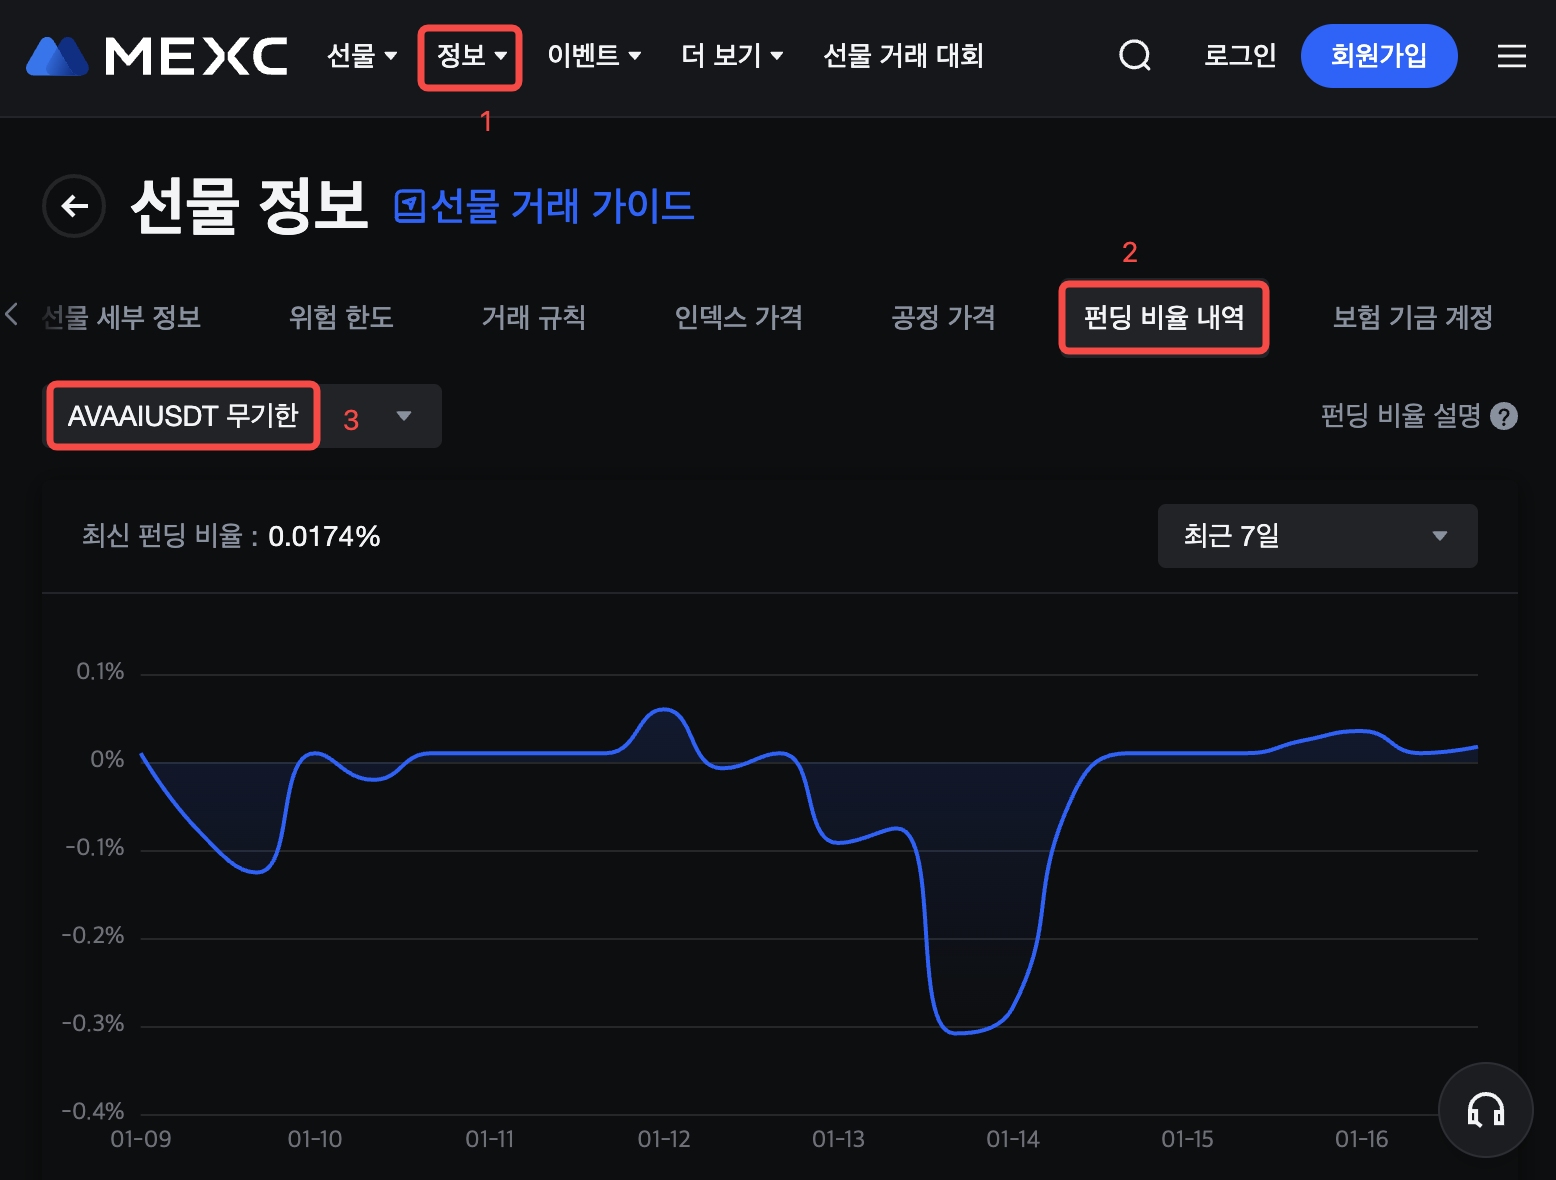
Task: Open the 최근 7일 period dropdown
Action: pyautogui.click(x=1316, y=536)
